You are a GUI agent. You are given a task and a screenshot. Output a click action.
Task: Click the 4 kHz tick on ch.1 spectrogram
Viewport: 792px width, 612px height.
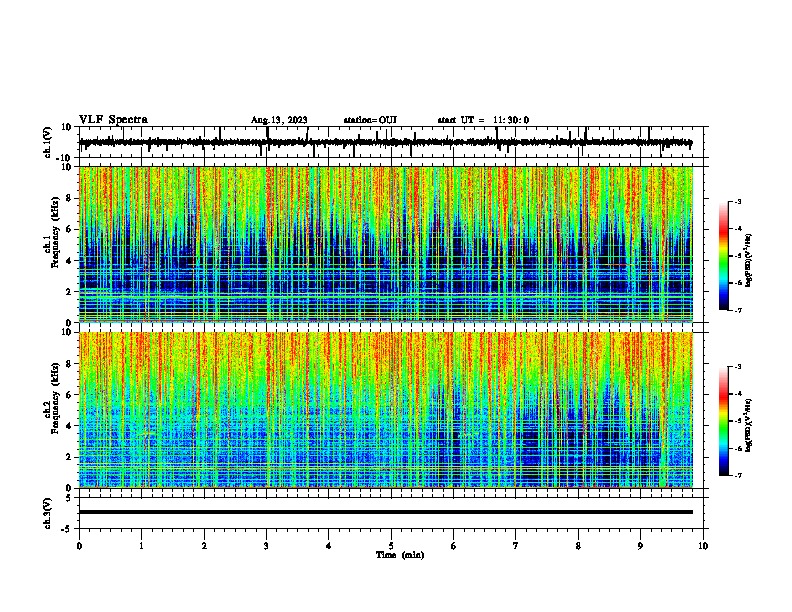pyautogui.click(x=68, y=261)
